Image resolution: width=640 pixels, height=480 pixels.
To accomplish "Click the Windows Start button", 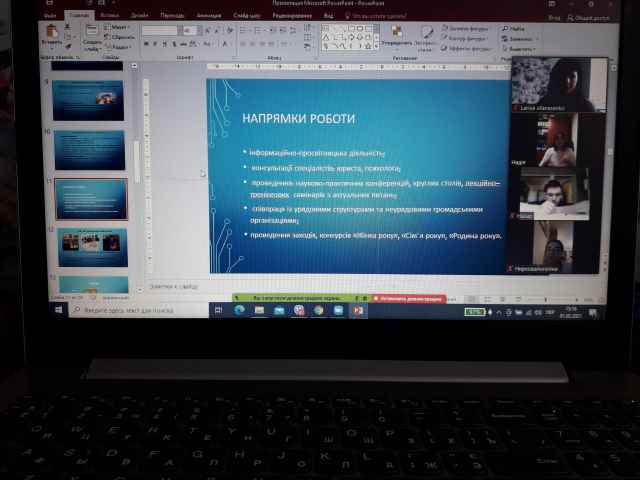I will tap(58, 310).
